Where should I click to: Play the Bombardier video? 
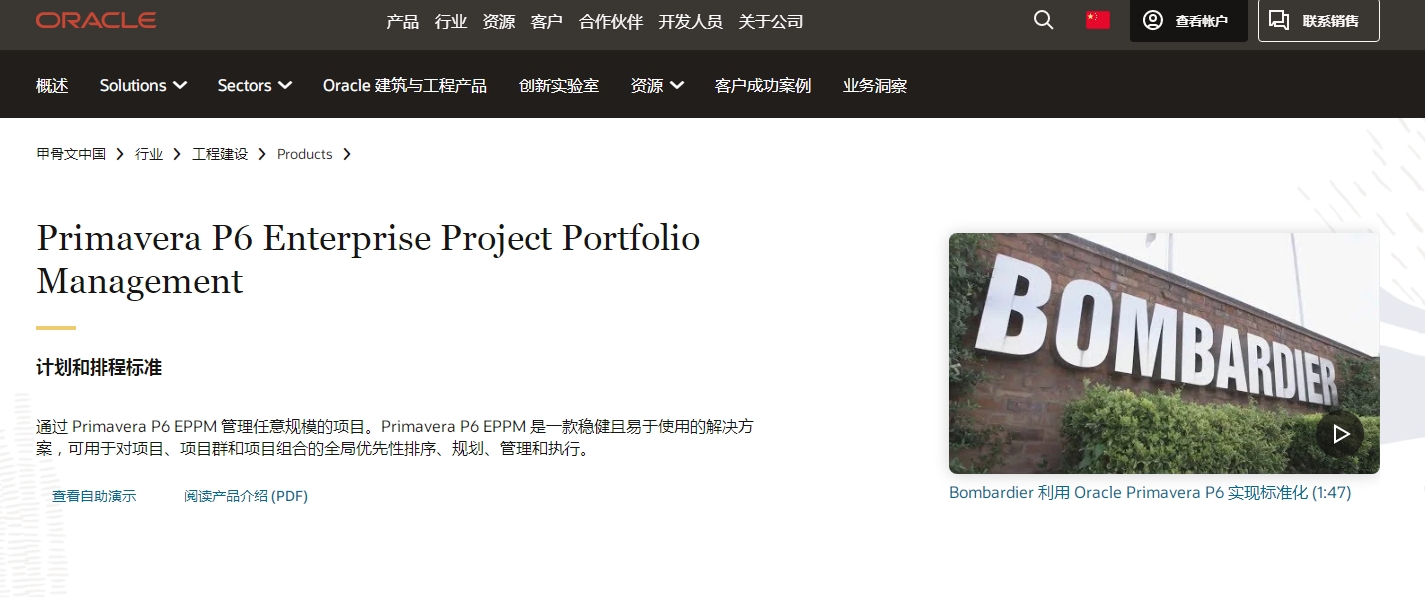pyautogui.click(x=1340, y=434)
